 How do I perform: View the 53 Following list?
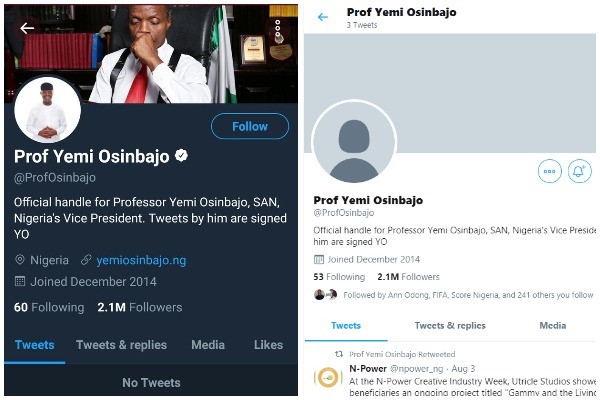[339, 276]
